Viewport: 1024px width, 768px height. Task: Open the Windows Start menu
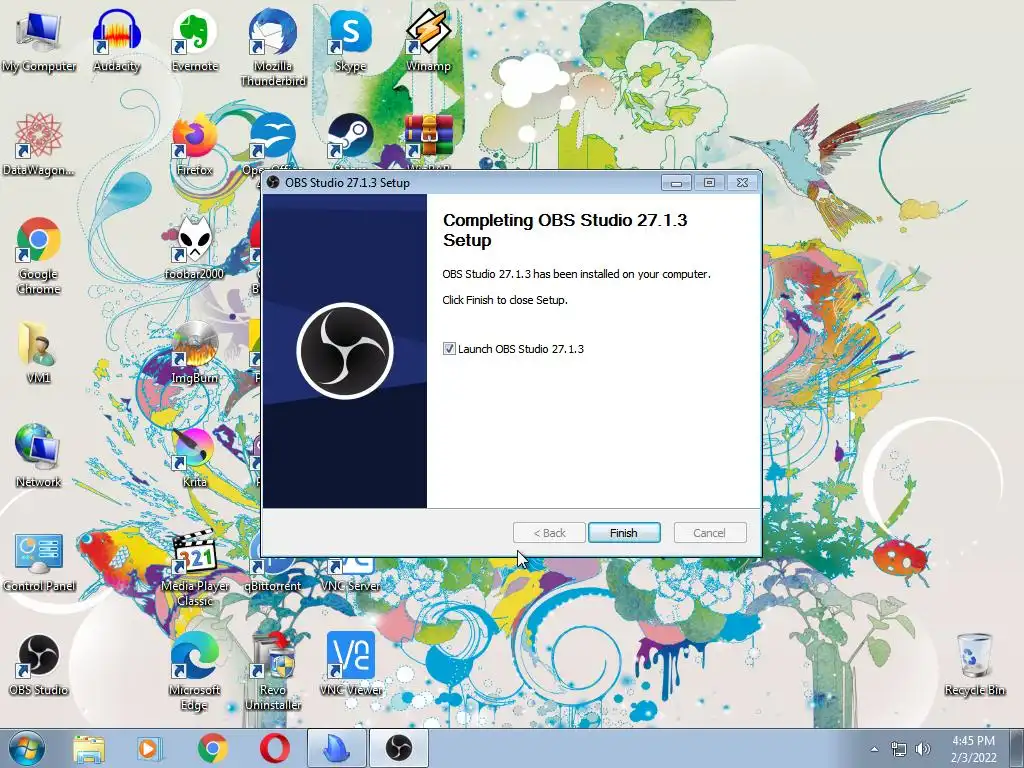26,748
